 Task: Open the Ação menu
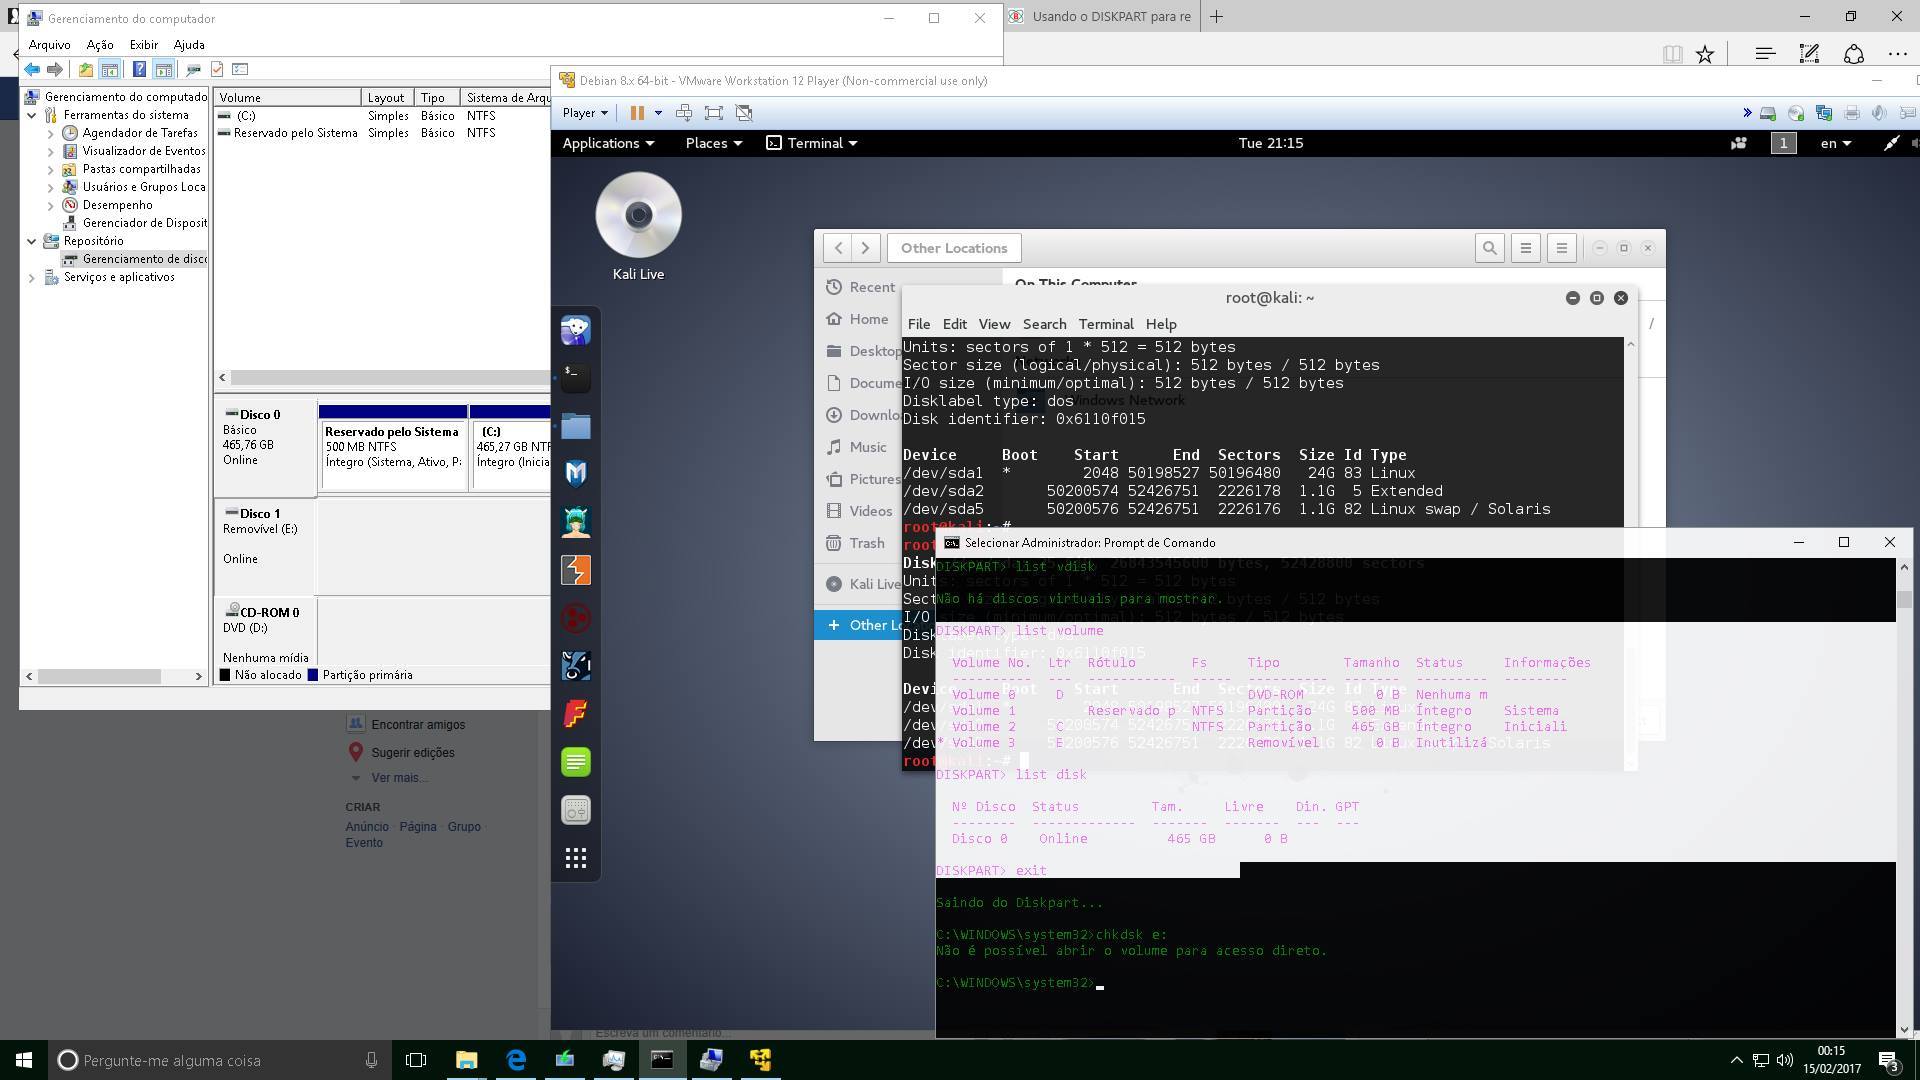click(x=100, y=45)
